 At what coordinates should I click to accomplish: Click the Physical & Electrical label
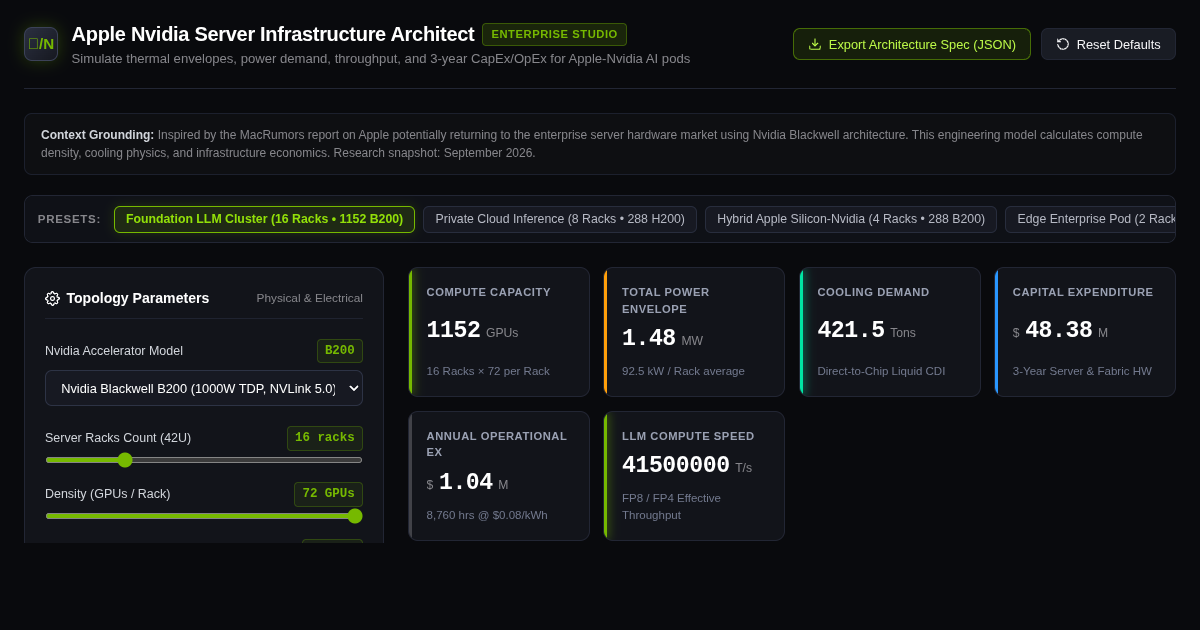(309, 298)
